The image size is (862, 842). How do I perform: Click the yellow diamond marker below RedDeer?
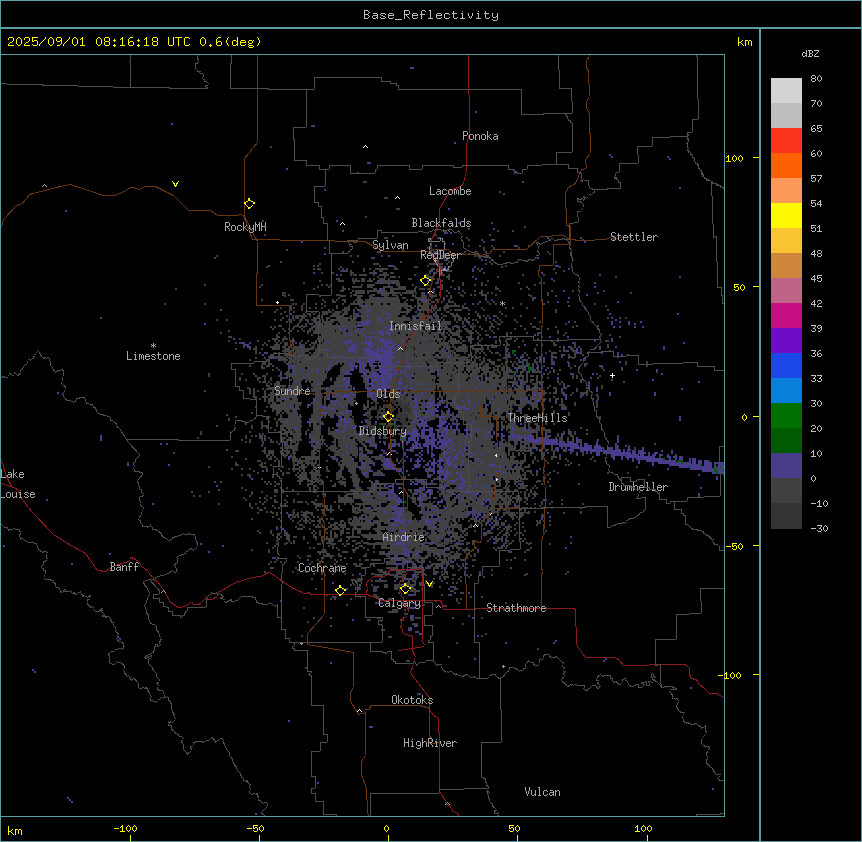426,280
